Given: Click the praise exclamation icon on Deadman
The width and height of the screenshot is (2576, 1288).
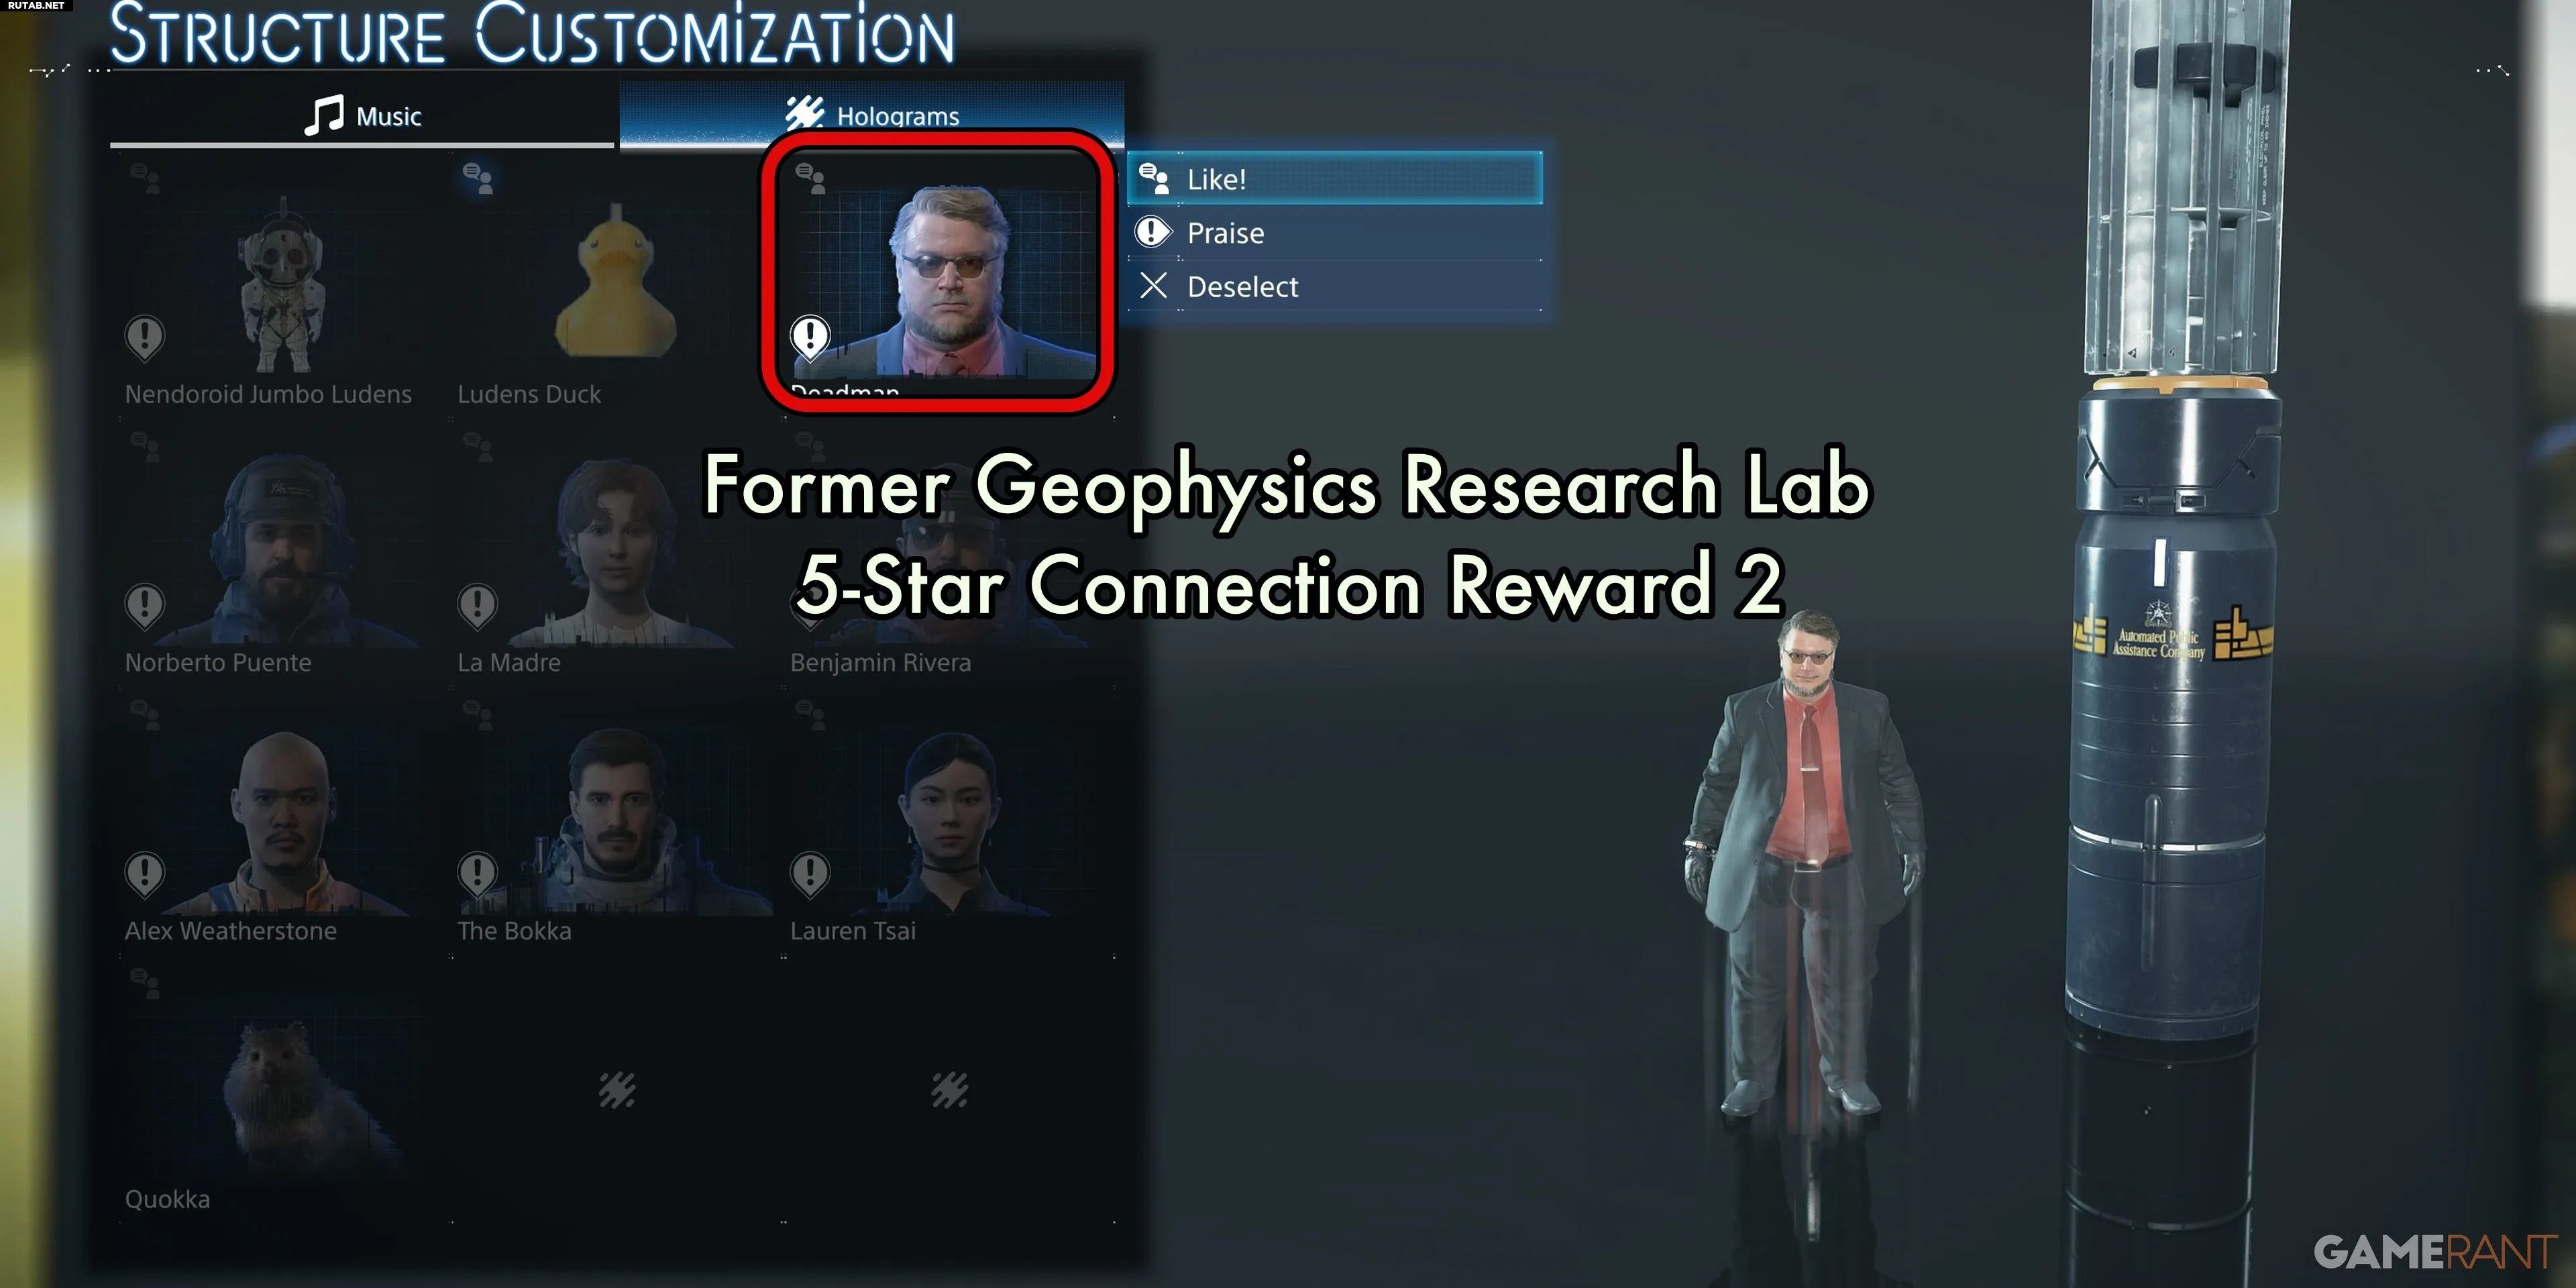Looking at the screenshot, I should (x=810, y=337).
